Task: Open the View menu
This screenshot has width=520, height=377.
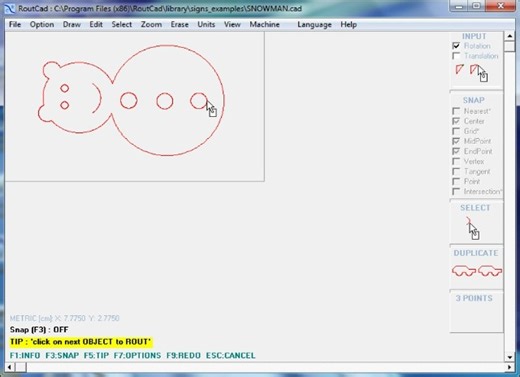Action: pyautogui.click(x=232, y=25)
